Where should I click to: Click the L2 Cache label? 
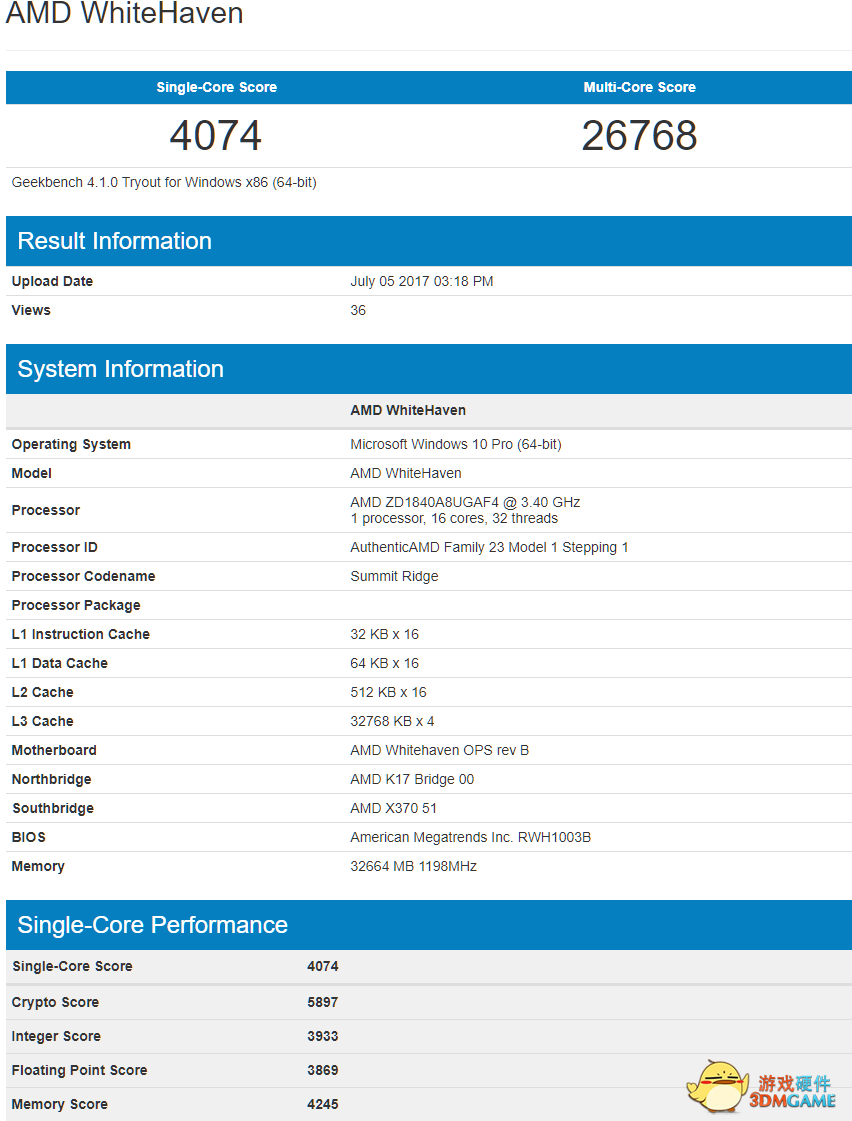click(42, 692)
